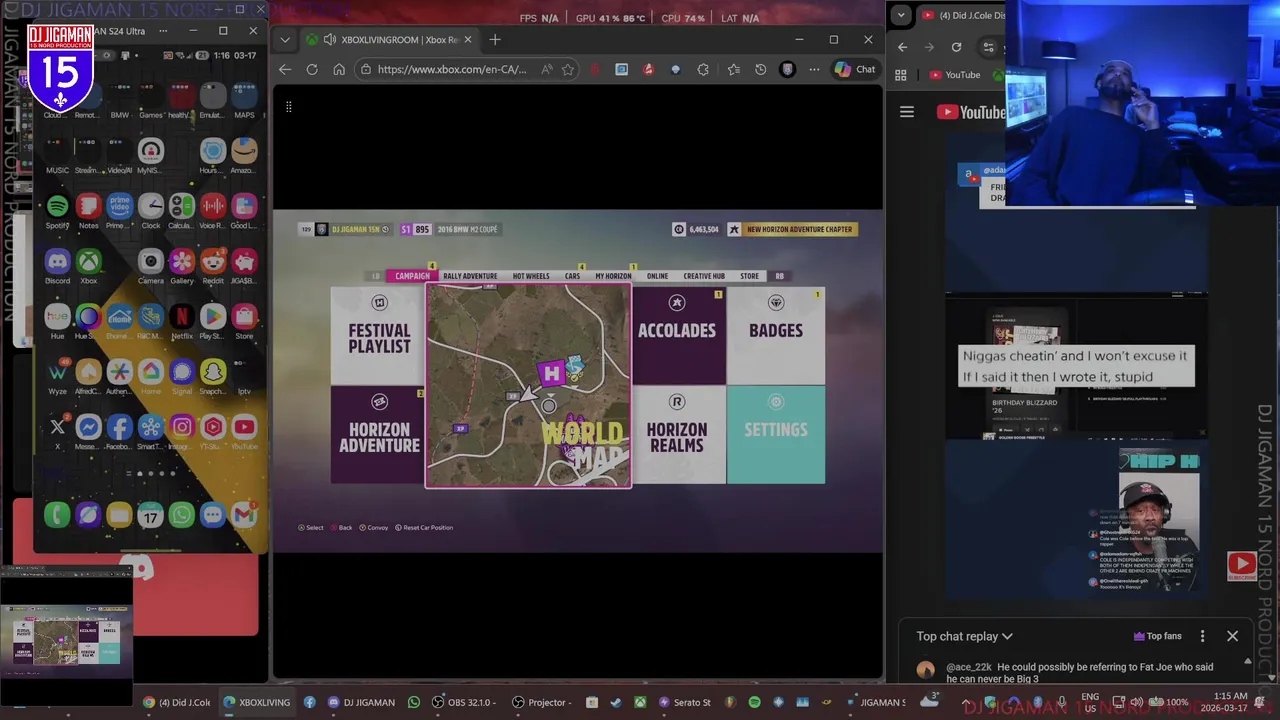Open Gmail in the phone dock
Screen dimensions: 1280x720
point(244,515)
